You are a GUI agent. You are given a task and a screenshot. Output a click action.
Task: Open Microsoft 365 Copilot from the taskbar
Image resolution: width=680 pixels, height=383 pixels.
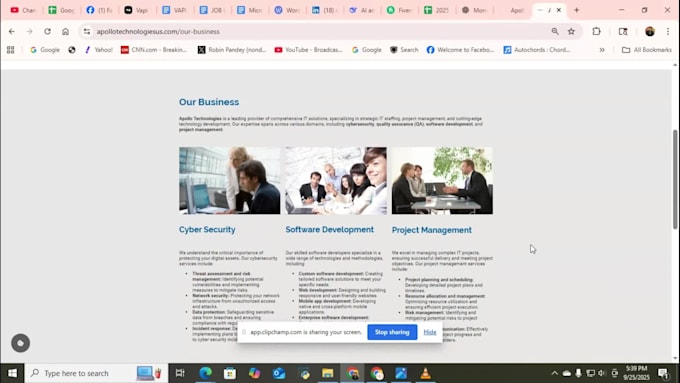(x=254, y=373)
